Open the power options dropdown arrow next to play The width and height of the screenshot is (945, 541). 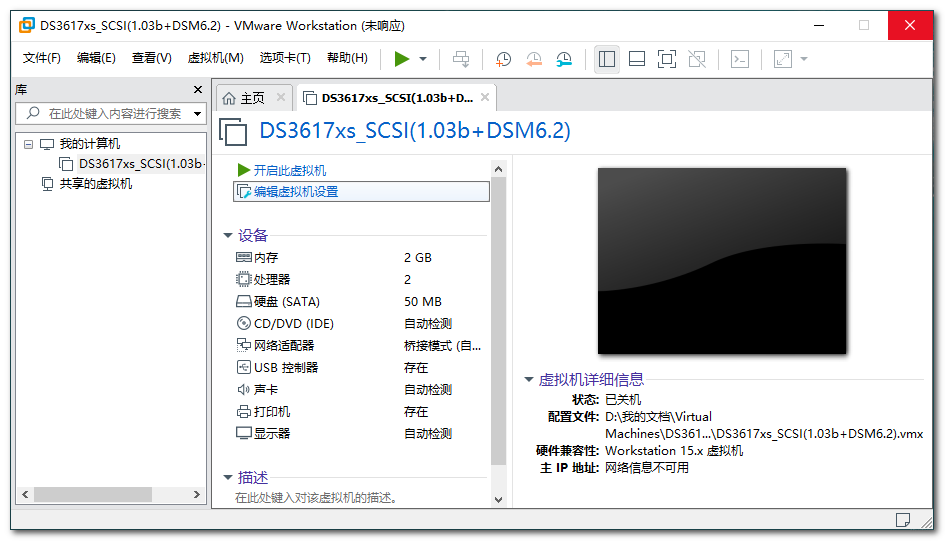click(x=423, y=59)
